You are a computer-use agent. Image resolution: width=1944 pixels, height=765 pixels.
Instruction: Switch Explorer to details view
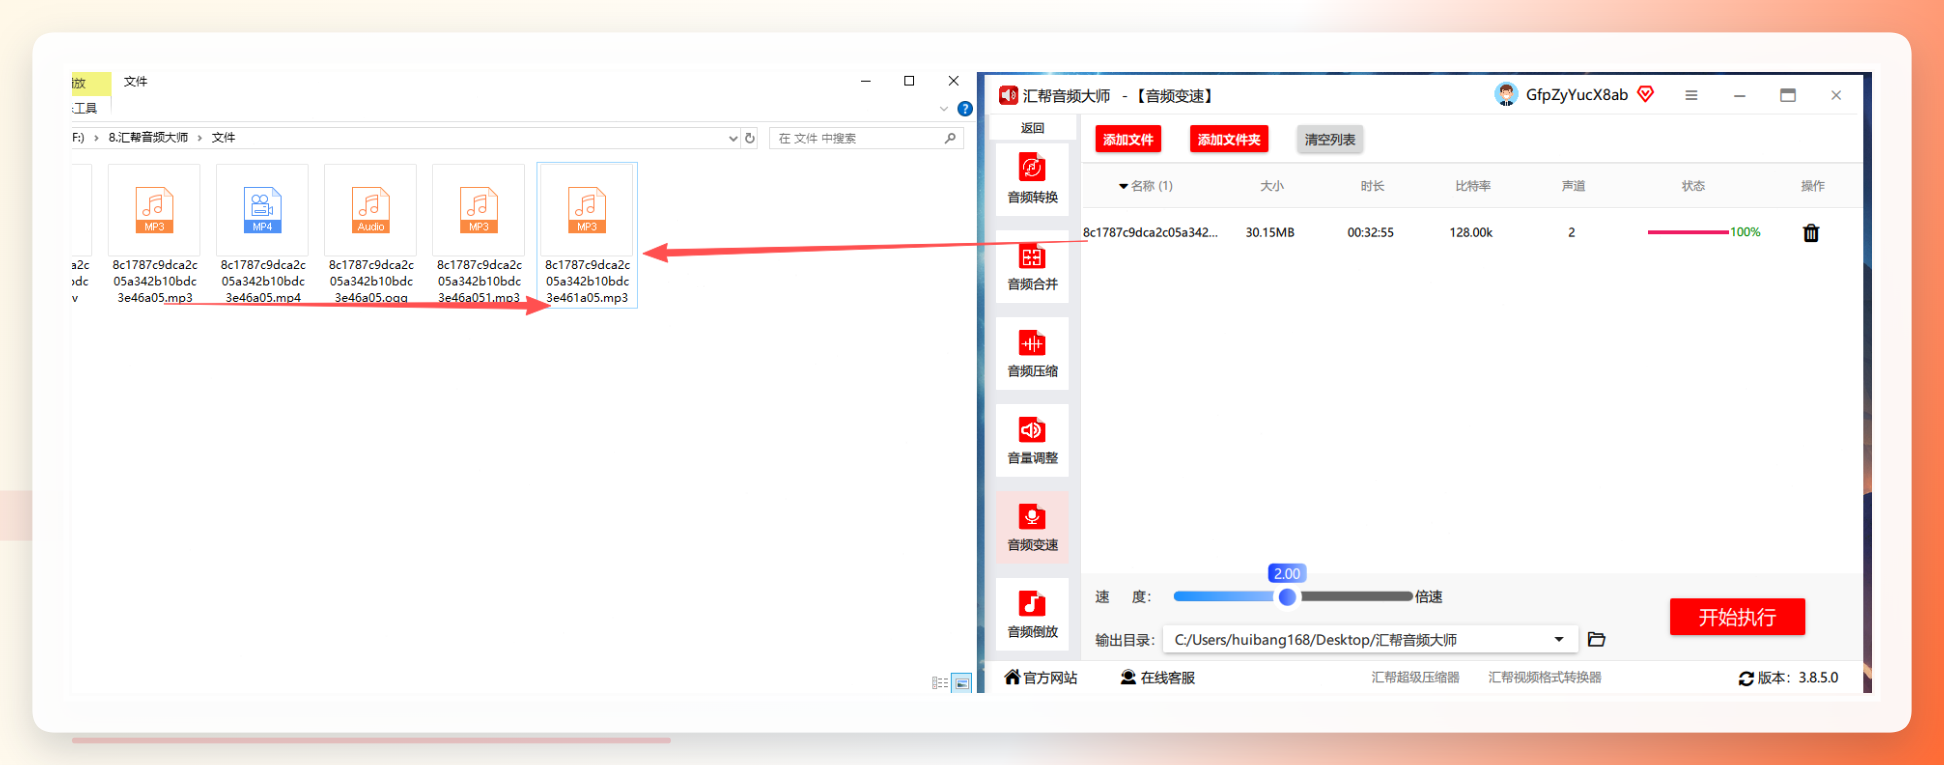point(940,683)
